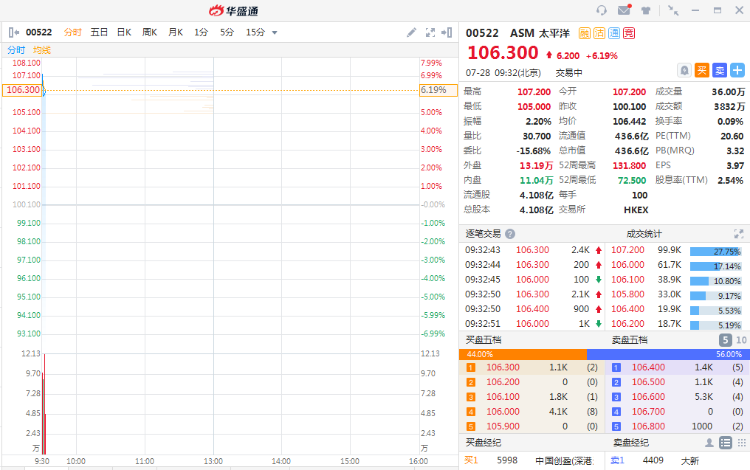Click help icon beside 逐笔交易
The width and height of the screenshot is (750, 470).
pos(510,234)
